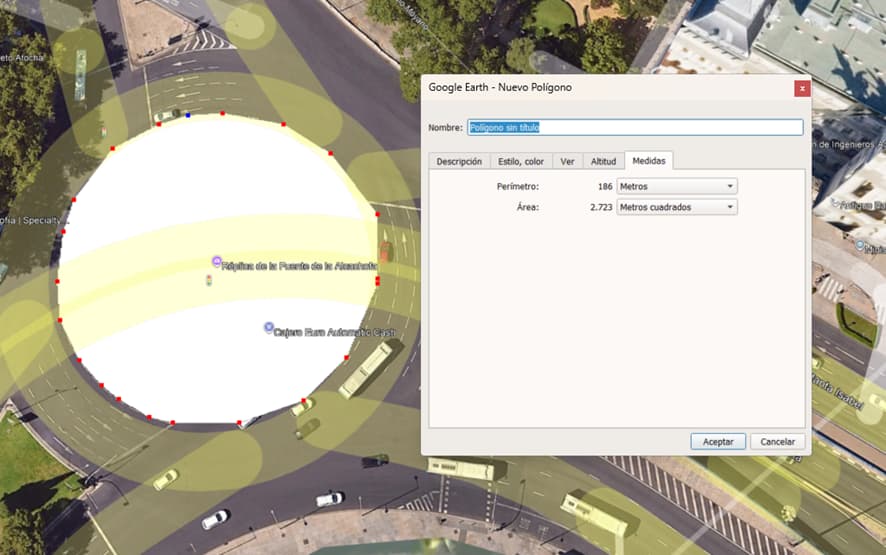Screen dimensions: 886x555
Task: Select the Medidas tab
Action: pyautogui.click(x=648, y=161)
